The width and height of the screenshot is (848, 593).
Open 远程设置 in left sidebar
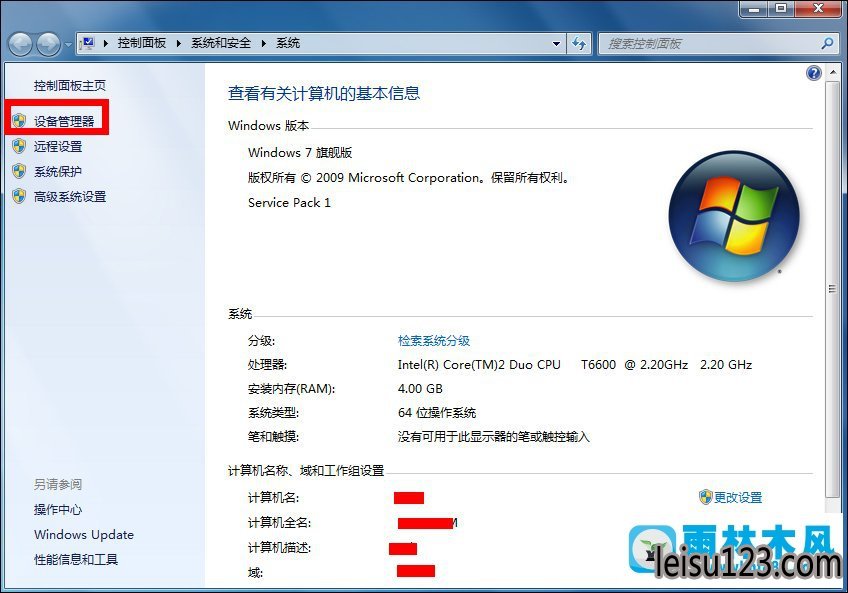[58, 147]
